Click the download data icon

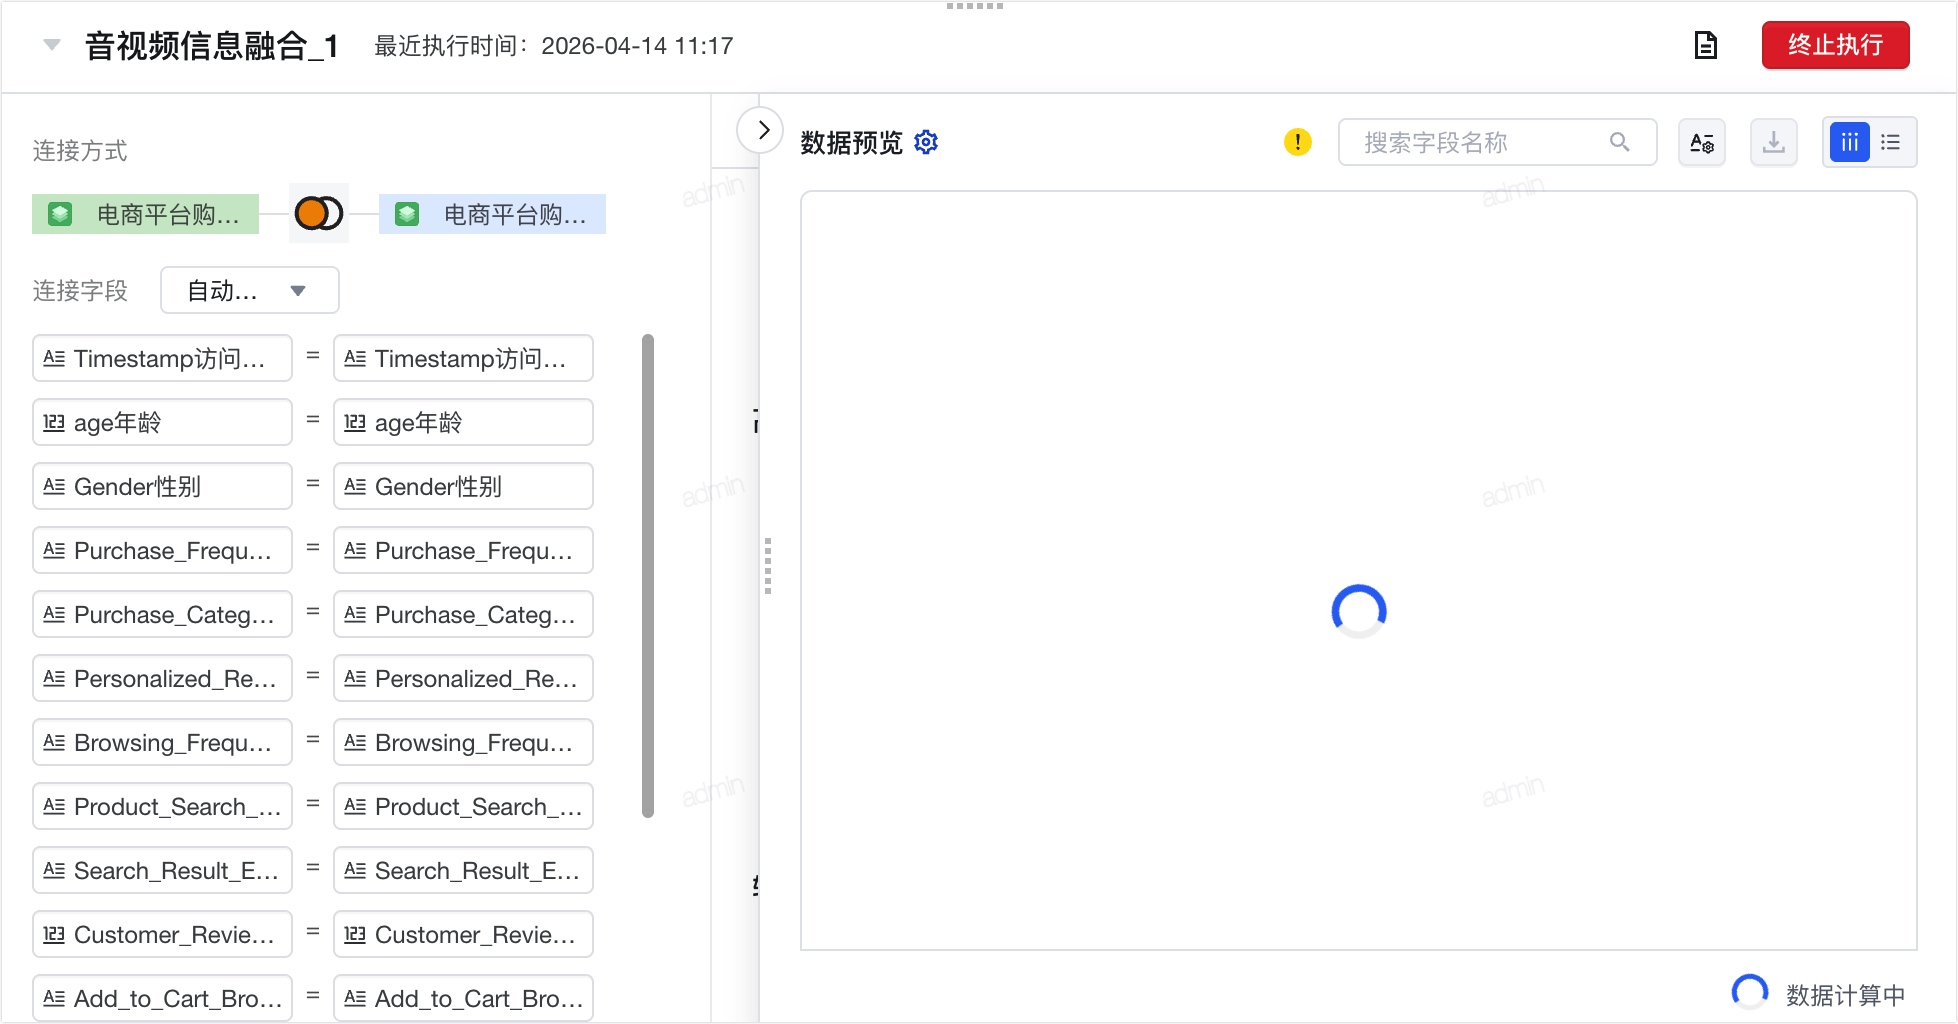point(1774,142)
